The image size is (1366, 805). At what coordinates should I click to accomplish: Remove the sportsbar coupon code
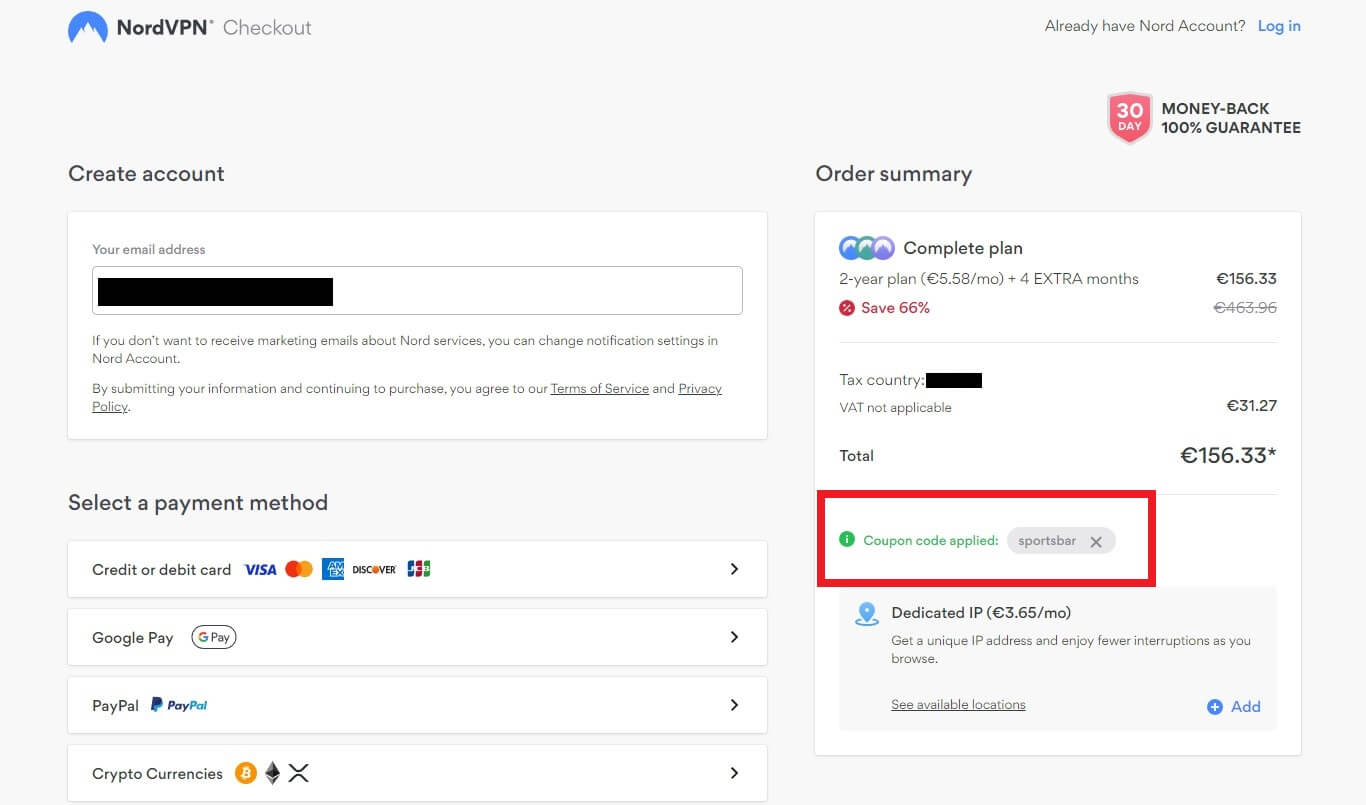click(x=1096, y=541)
